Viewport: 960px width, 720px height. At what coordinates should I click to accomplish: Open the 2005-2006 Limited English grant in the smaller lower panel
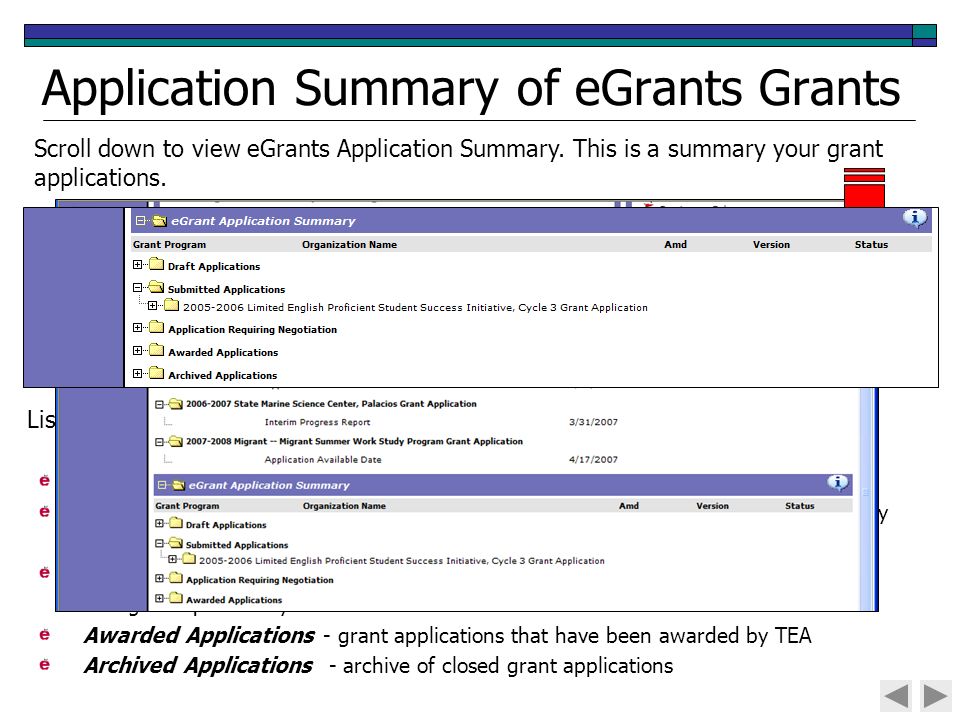click(402, 561)
